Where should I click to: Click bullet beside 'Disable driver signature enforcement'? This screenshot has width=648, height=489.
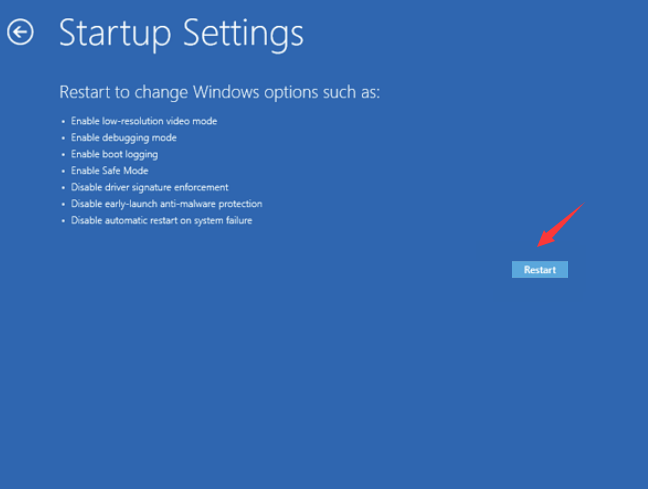coord(62,188)
